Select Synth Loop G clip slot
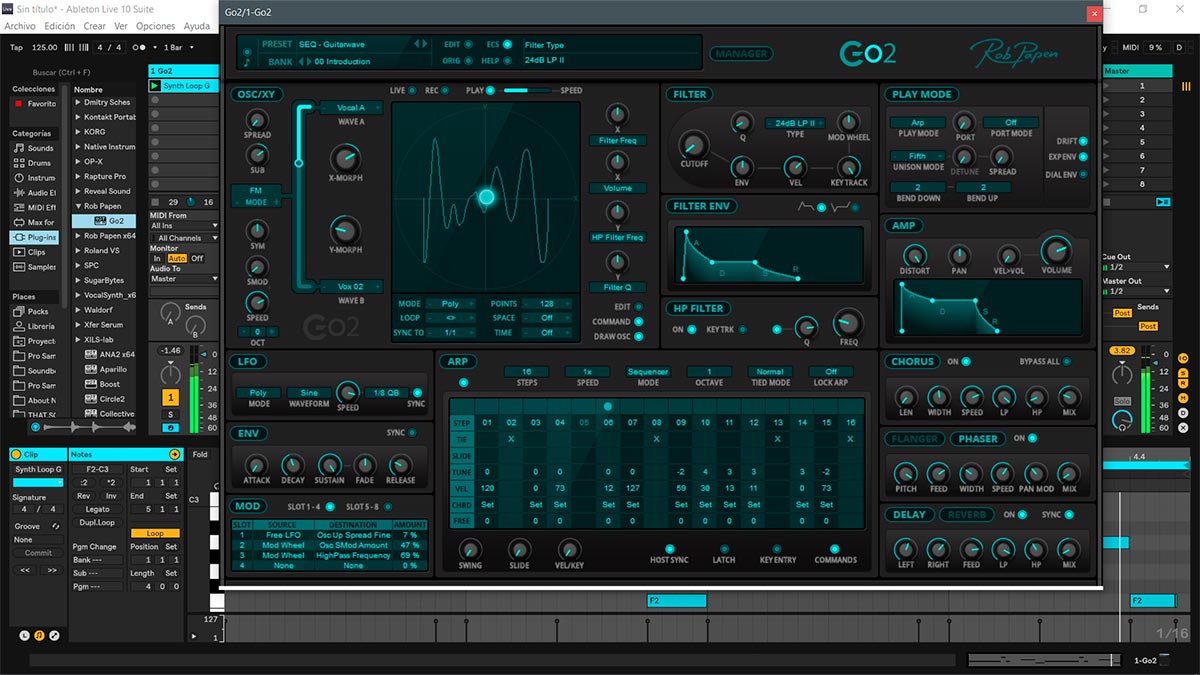1200x675 pixels. point(185,86)
